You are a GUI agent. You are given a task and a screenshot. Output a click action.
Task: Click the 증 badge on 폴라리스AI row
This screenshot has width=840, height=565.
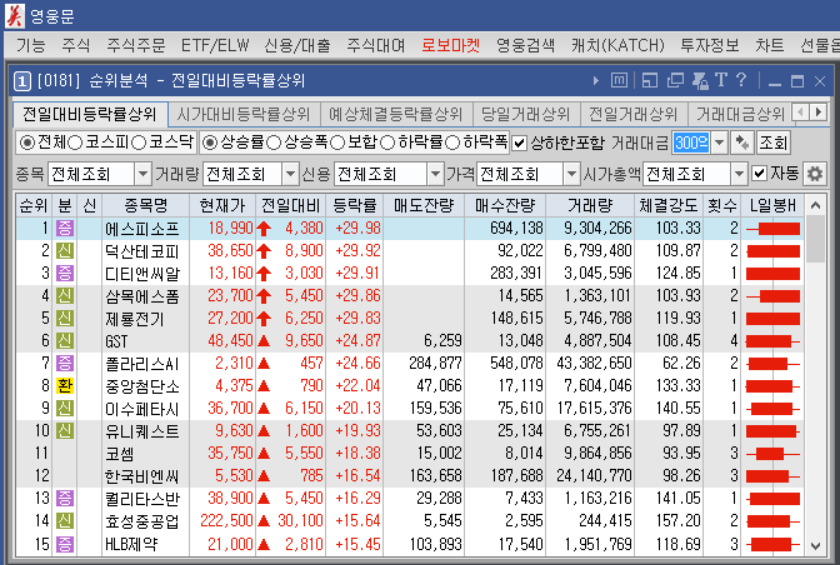point(65,363)
